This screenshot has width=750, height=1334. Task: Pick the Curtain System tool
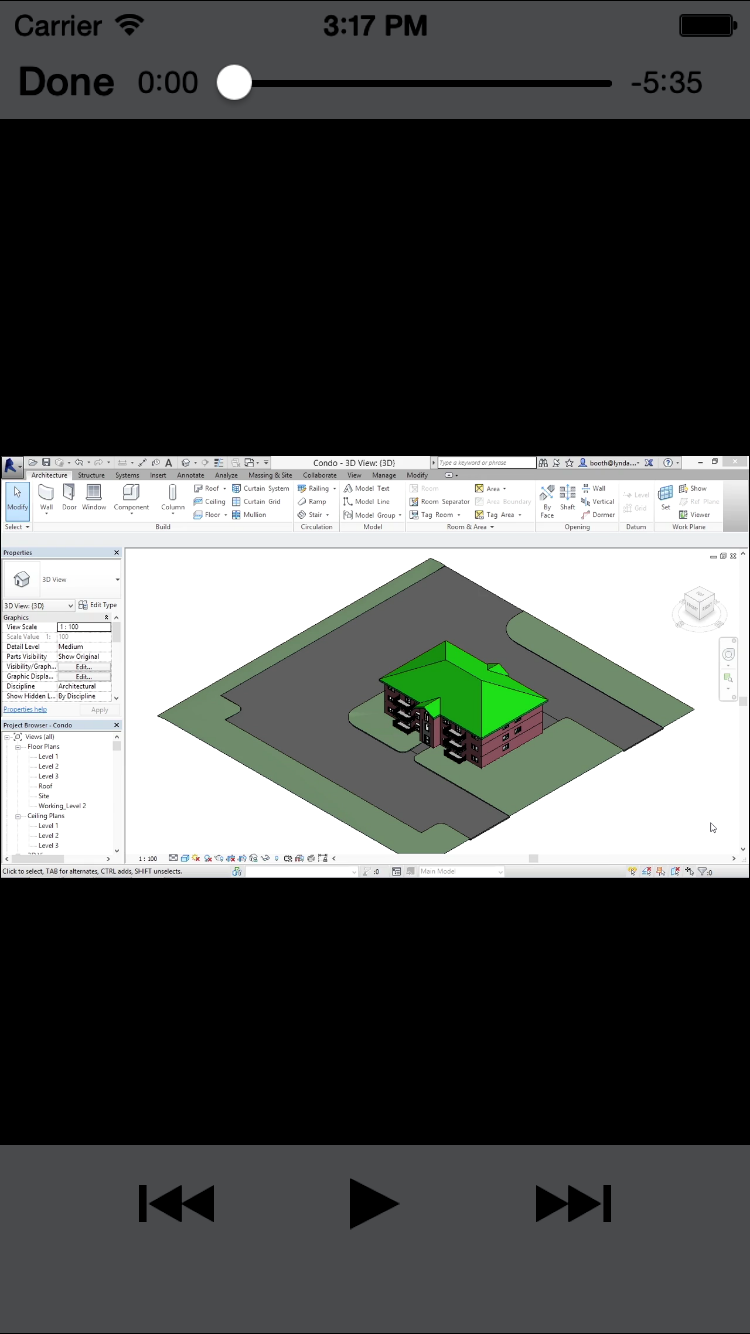point(261,488)
